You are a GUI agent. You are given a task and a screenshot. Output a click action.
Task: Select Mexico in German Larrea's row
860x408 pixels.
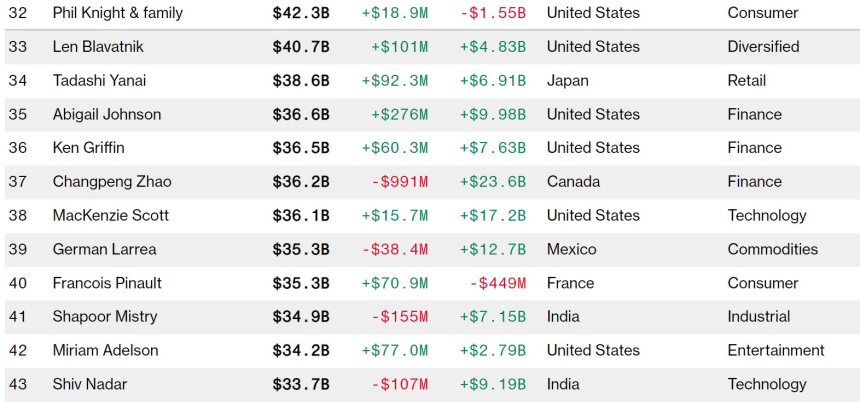(x=571, y=249)
